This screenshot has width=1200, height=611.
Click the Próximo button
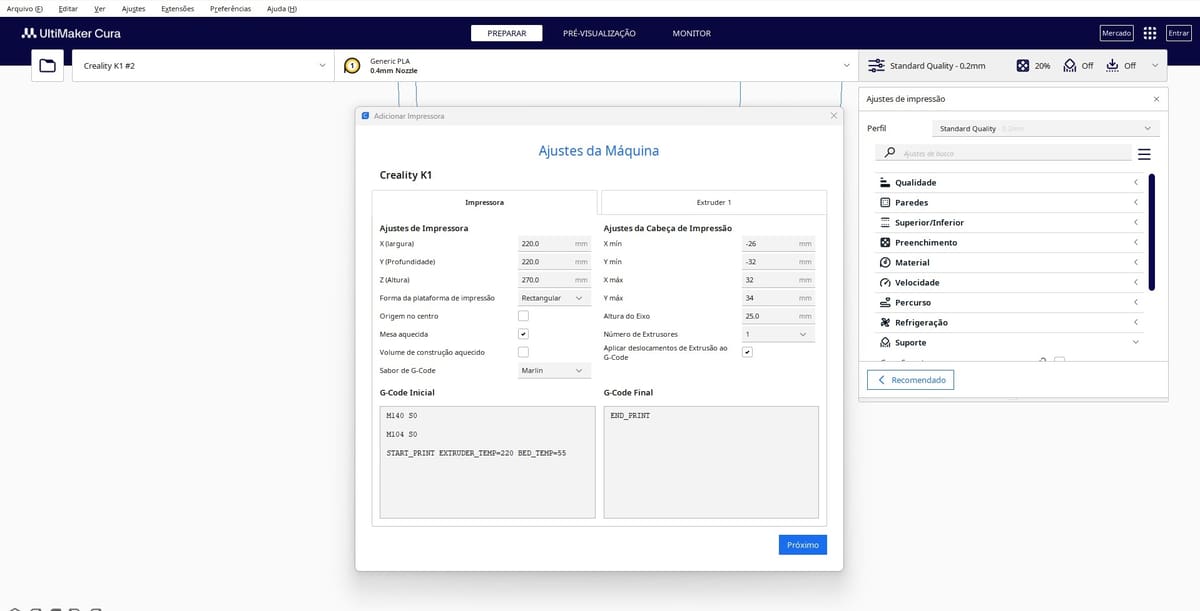click(x=803, y=545)
